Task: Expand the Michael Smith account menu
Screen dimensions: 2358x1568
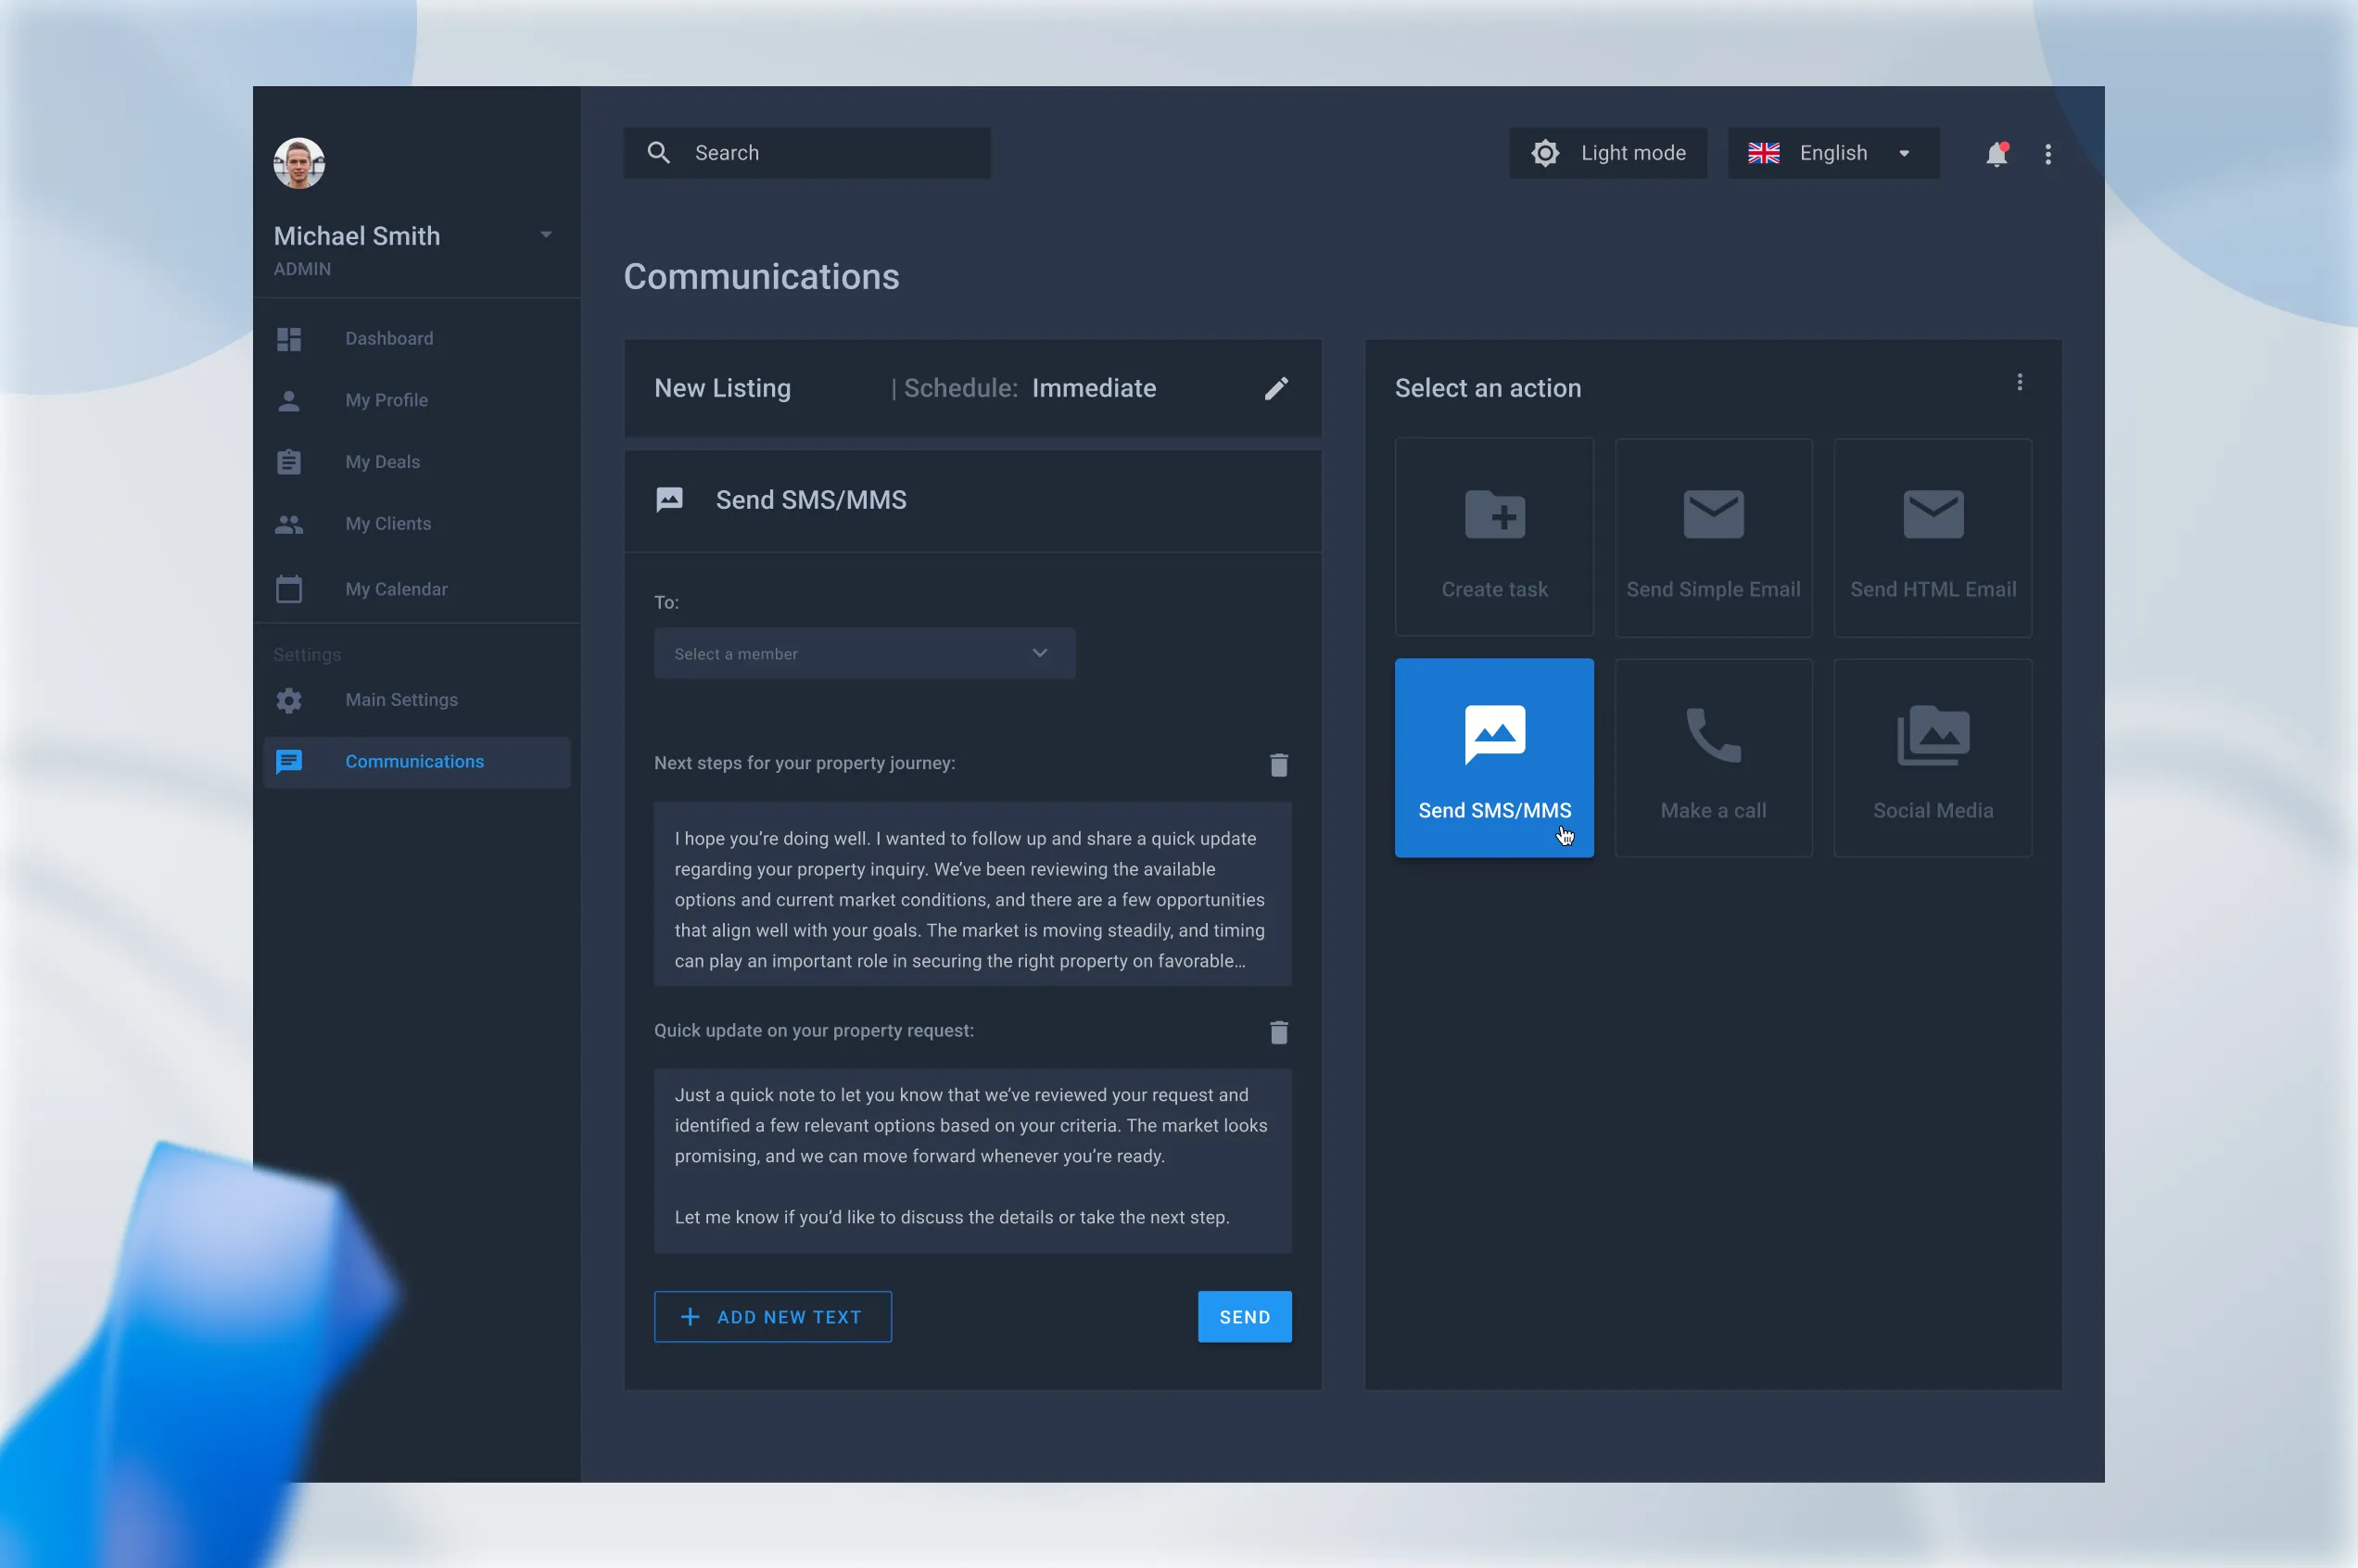Action: click(x=546, y=235)
